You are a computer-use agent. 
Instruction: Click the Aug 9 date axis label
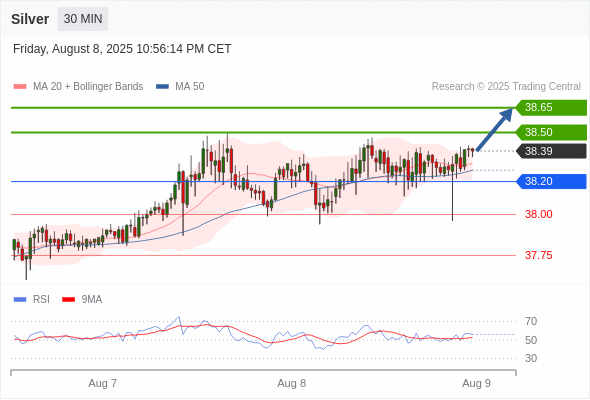tap(476, 383)
